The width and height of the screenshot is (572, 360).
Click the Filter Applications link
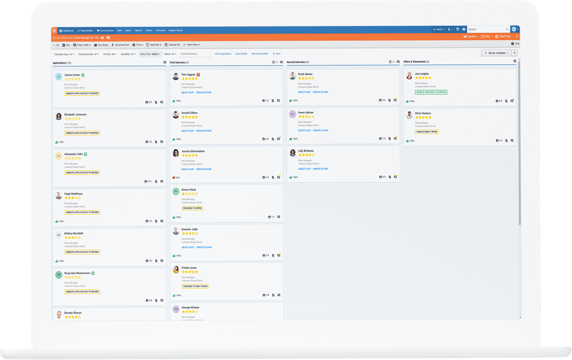click(223, 54)
